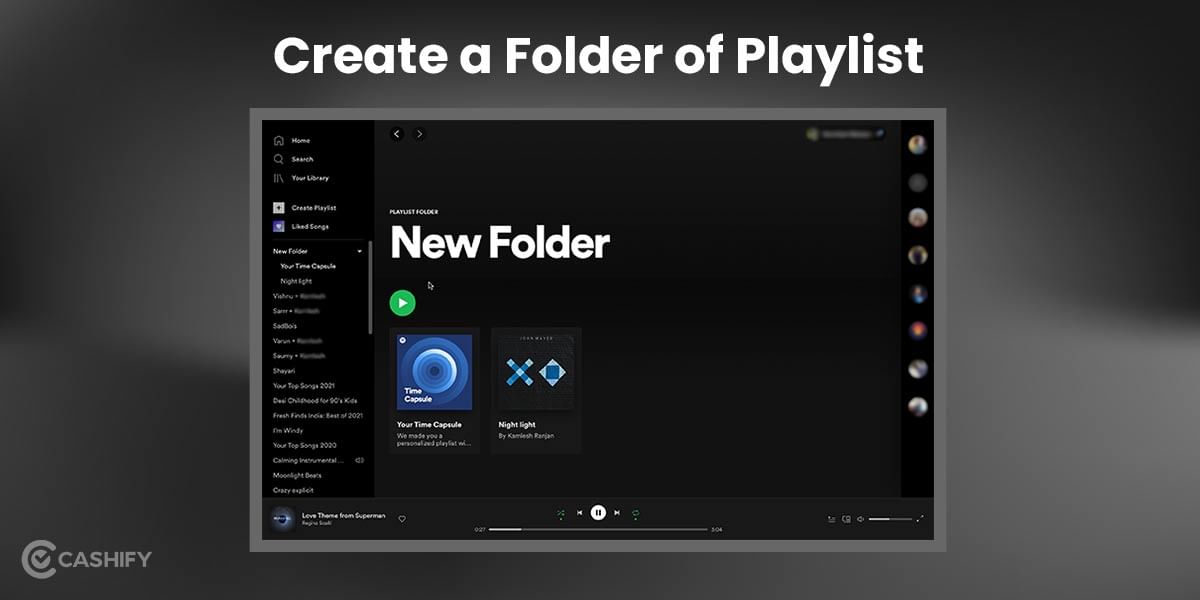Image resolution: width=1200 pixels, height=600 pixels.
Task: Click the Create Playlist plus icon
Action: coord(279,208)
